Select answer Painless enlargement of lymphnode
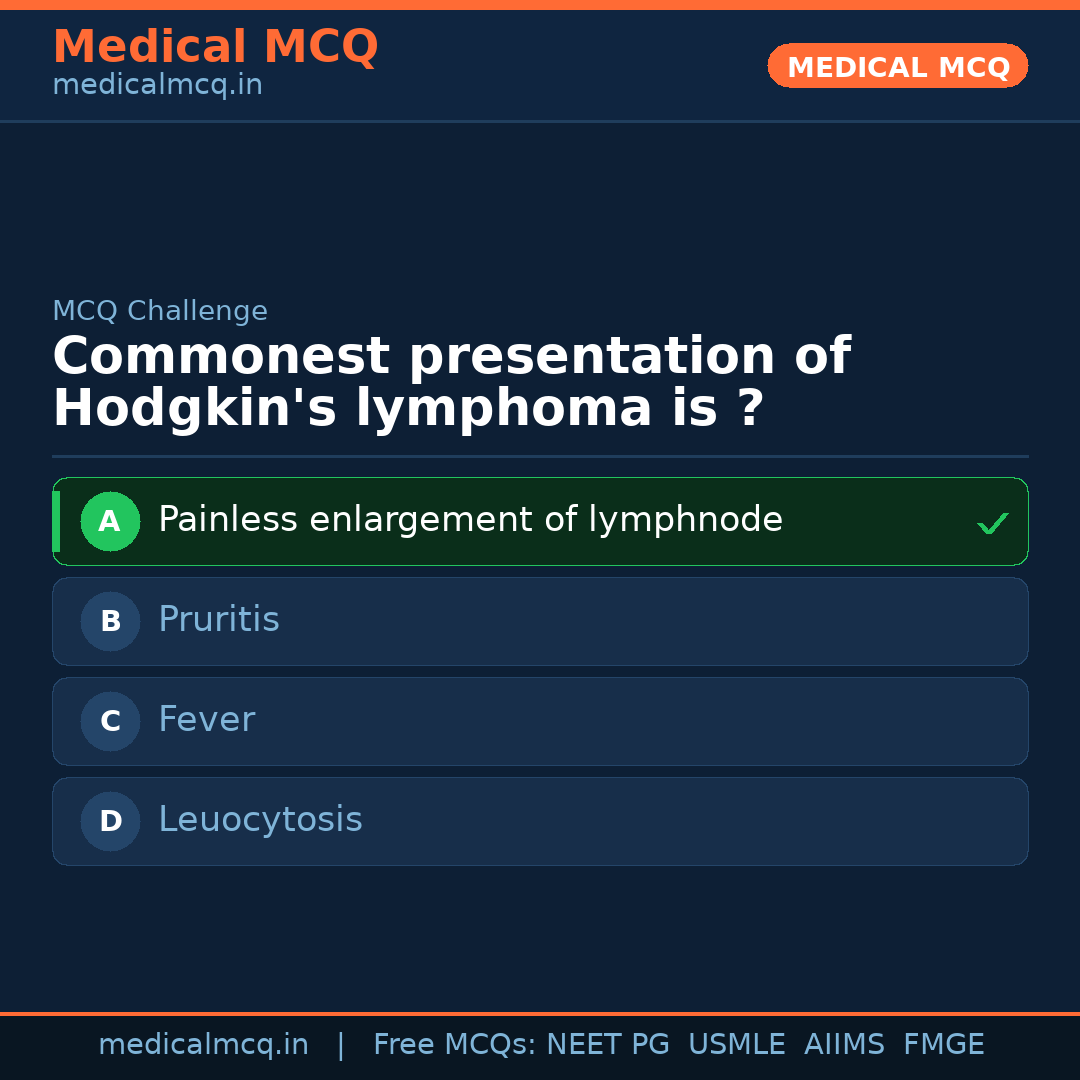 pyautogui.click(x=470, y=520)
